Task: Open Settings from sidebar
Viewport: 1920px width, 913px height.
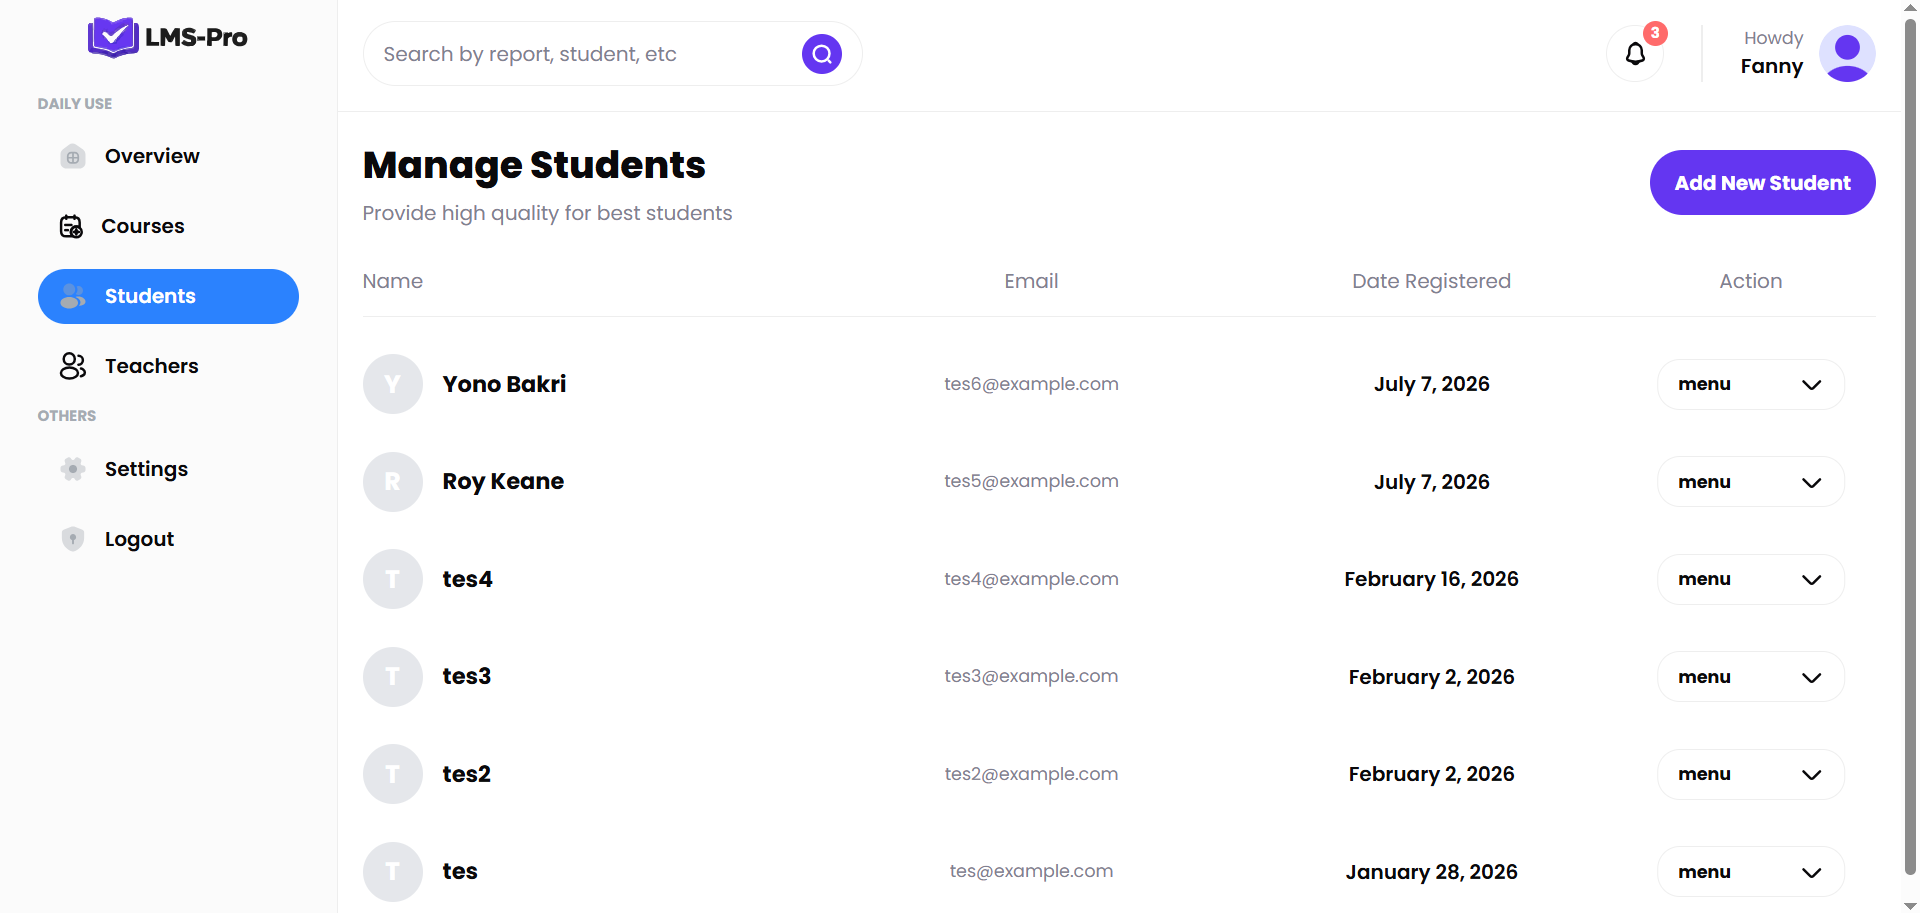Action: coord(168,469)
